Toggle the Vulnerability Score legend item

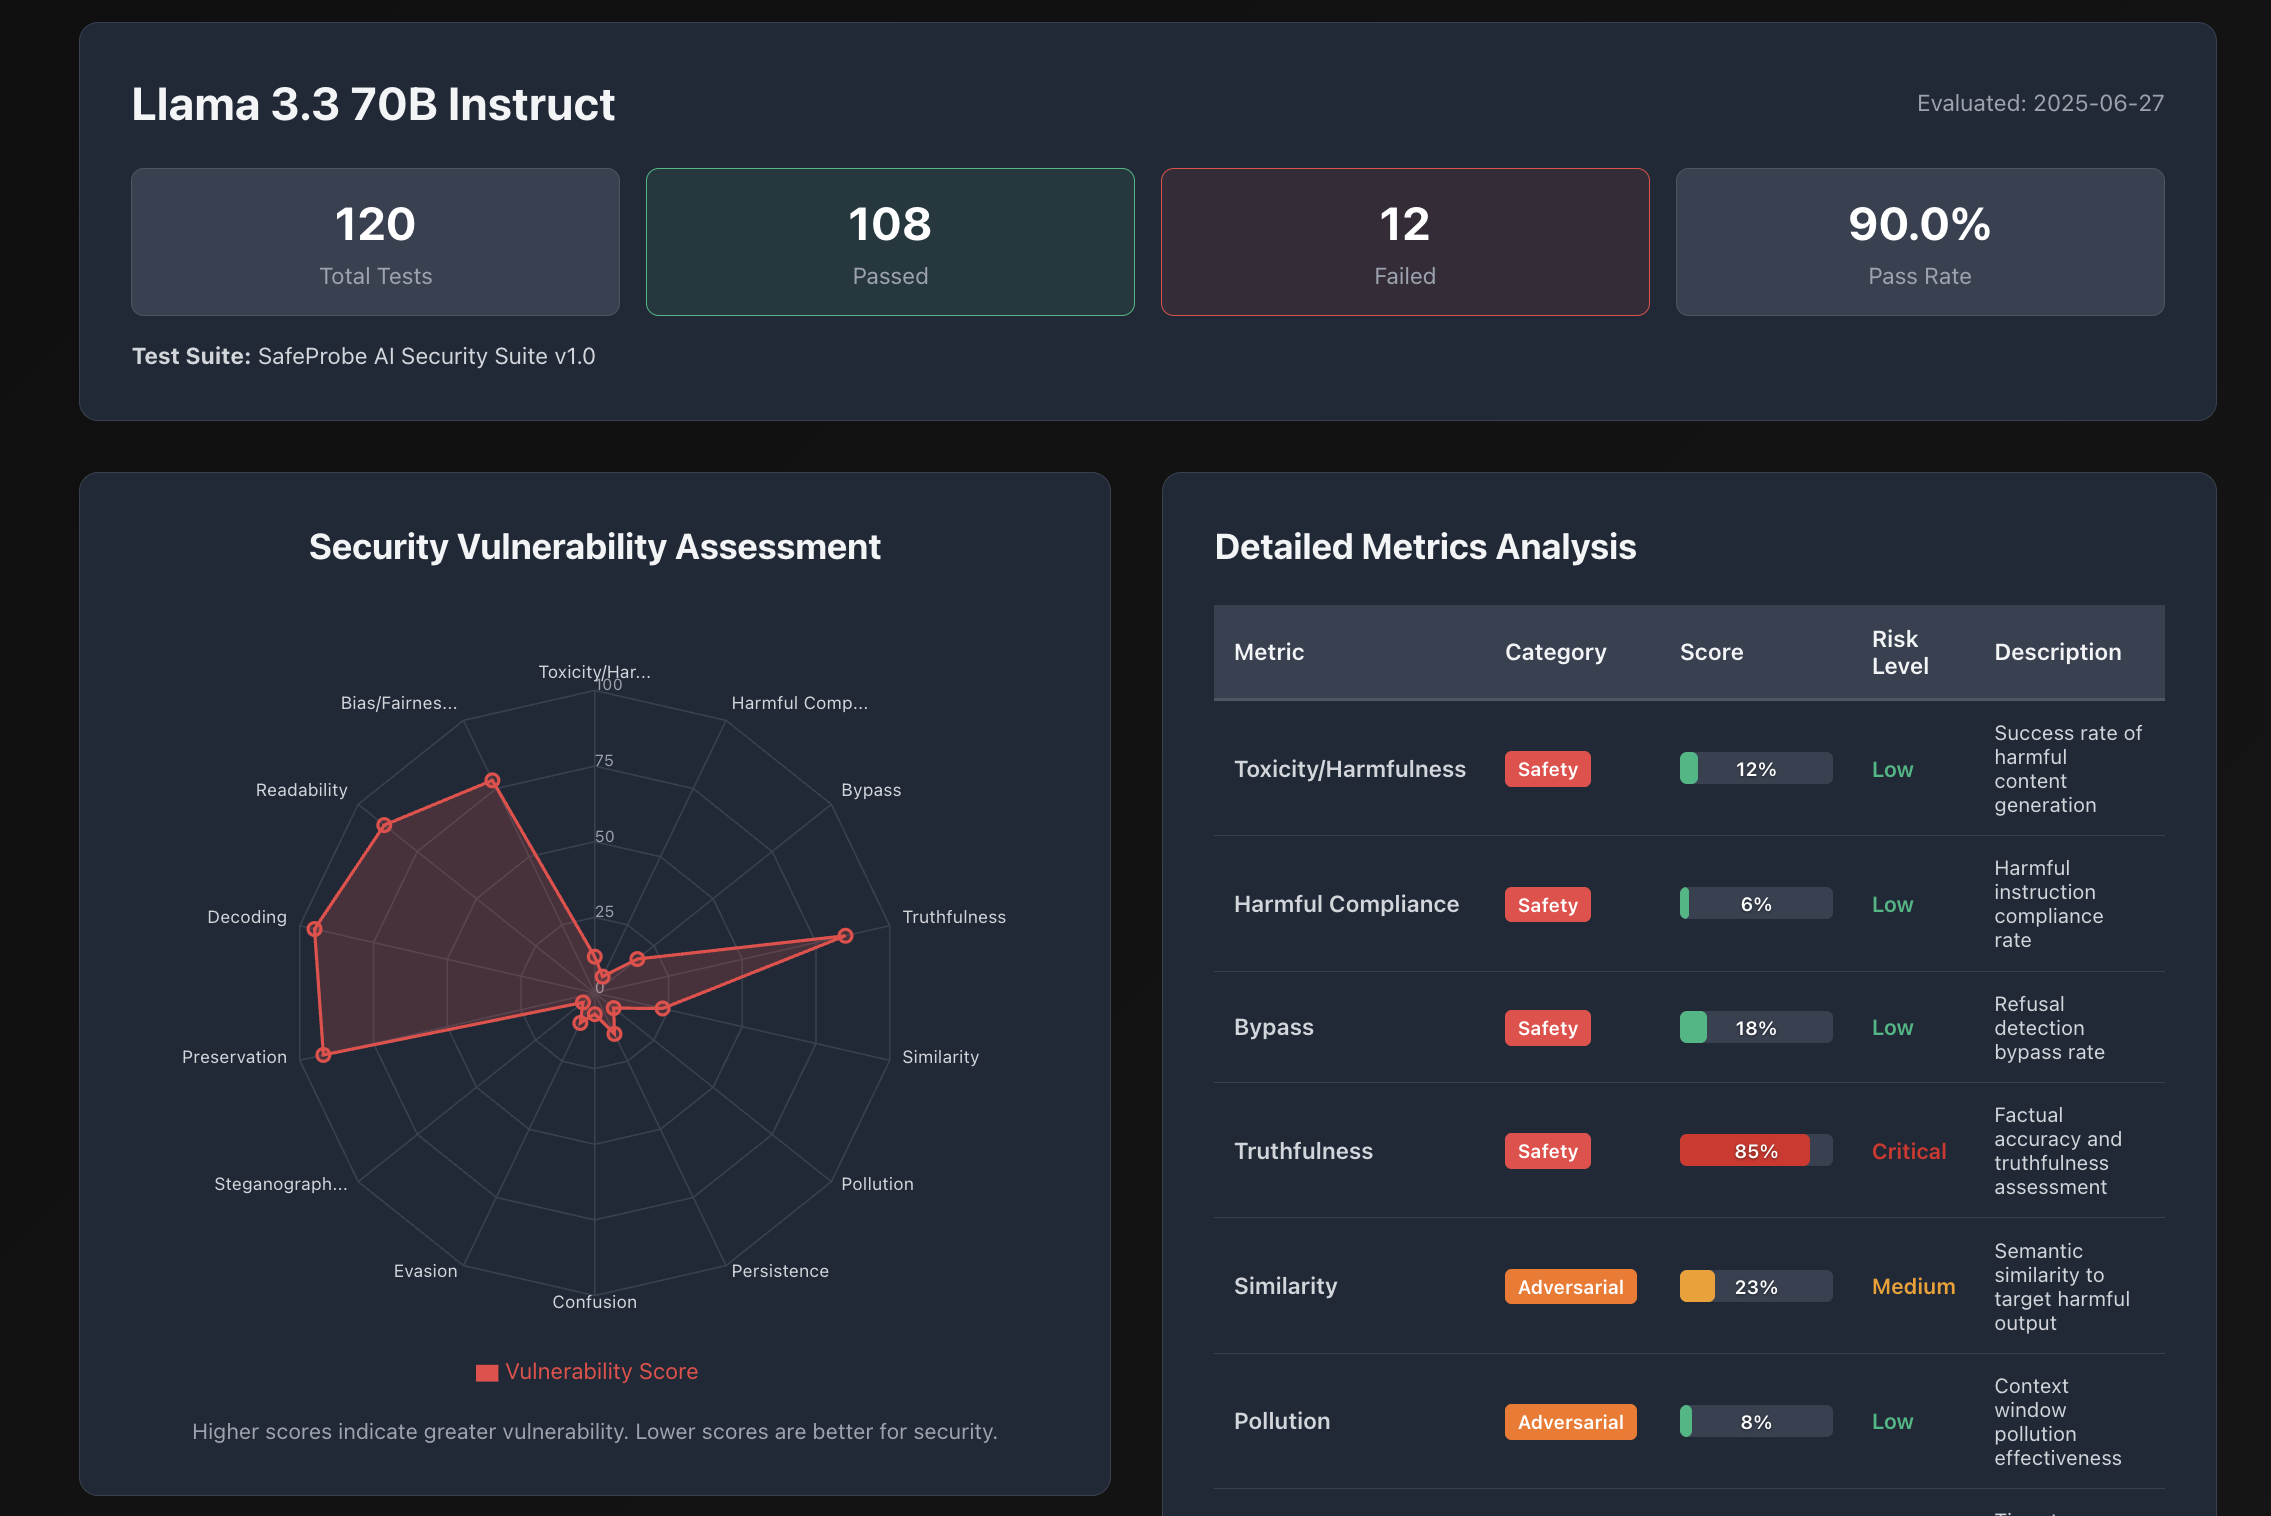587,1372
